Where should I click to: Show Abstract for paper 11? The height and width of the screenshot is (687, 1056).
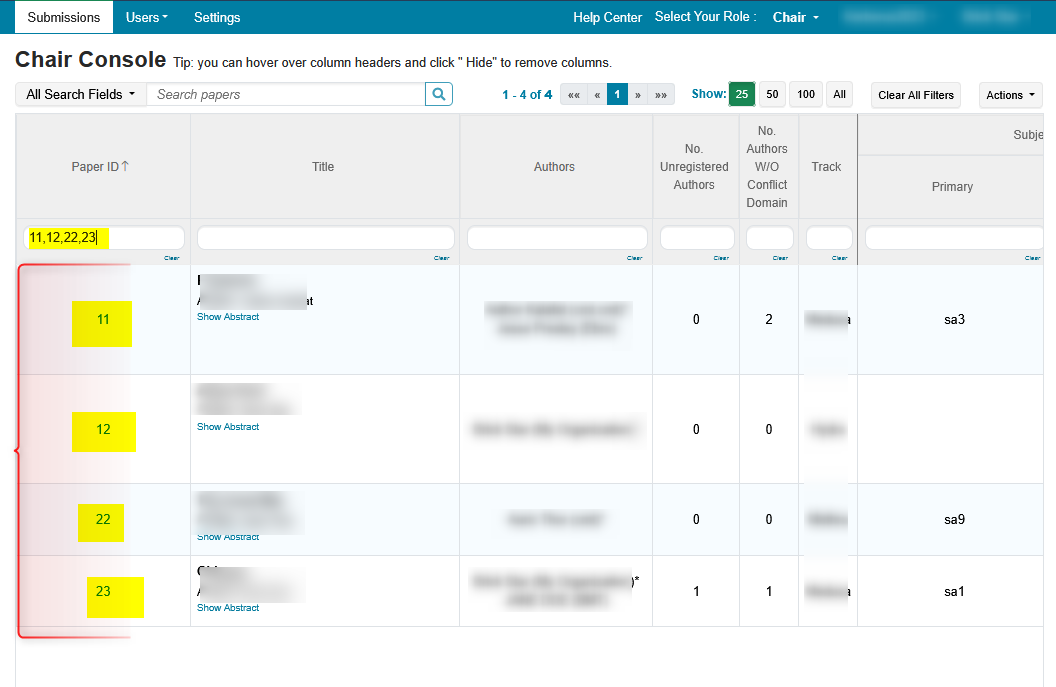click(228, 317)
